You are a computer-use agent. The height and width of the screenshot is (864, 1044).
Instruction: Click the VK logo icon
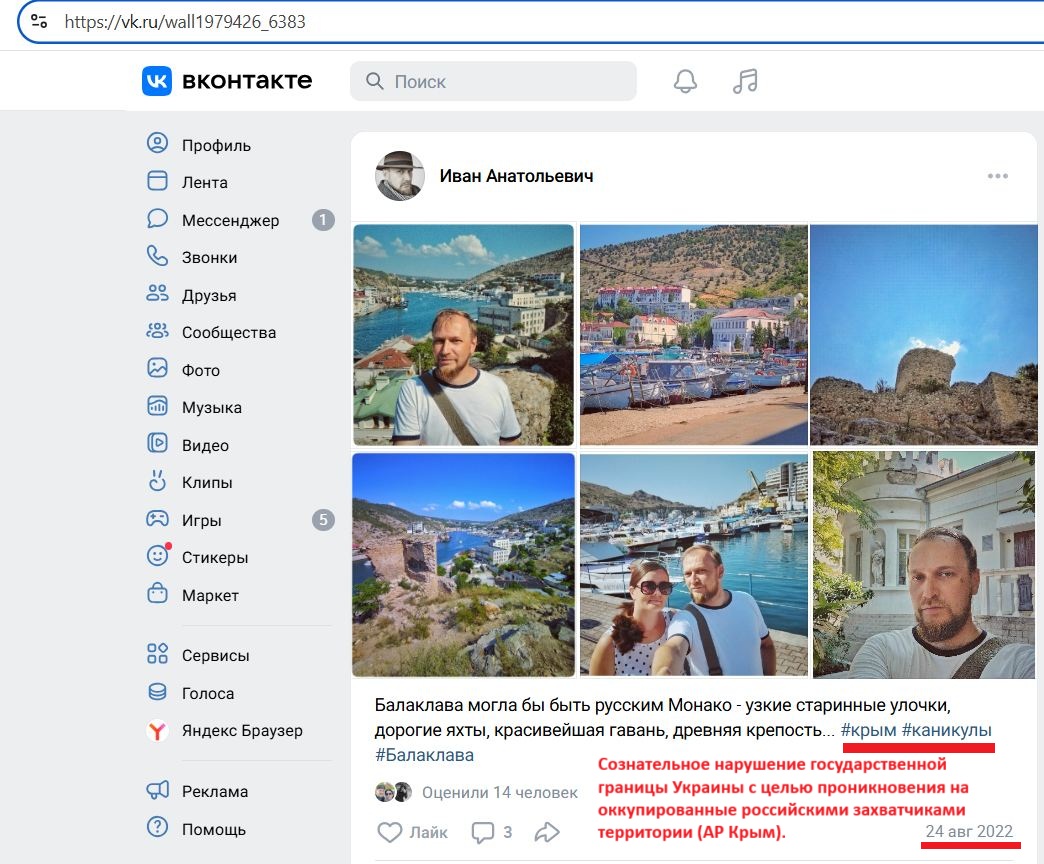[156, 81]
